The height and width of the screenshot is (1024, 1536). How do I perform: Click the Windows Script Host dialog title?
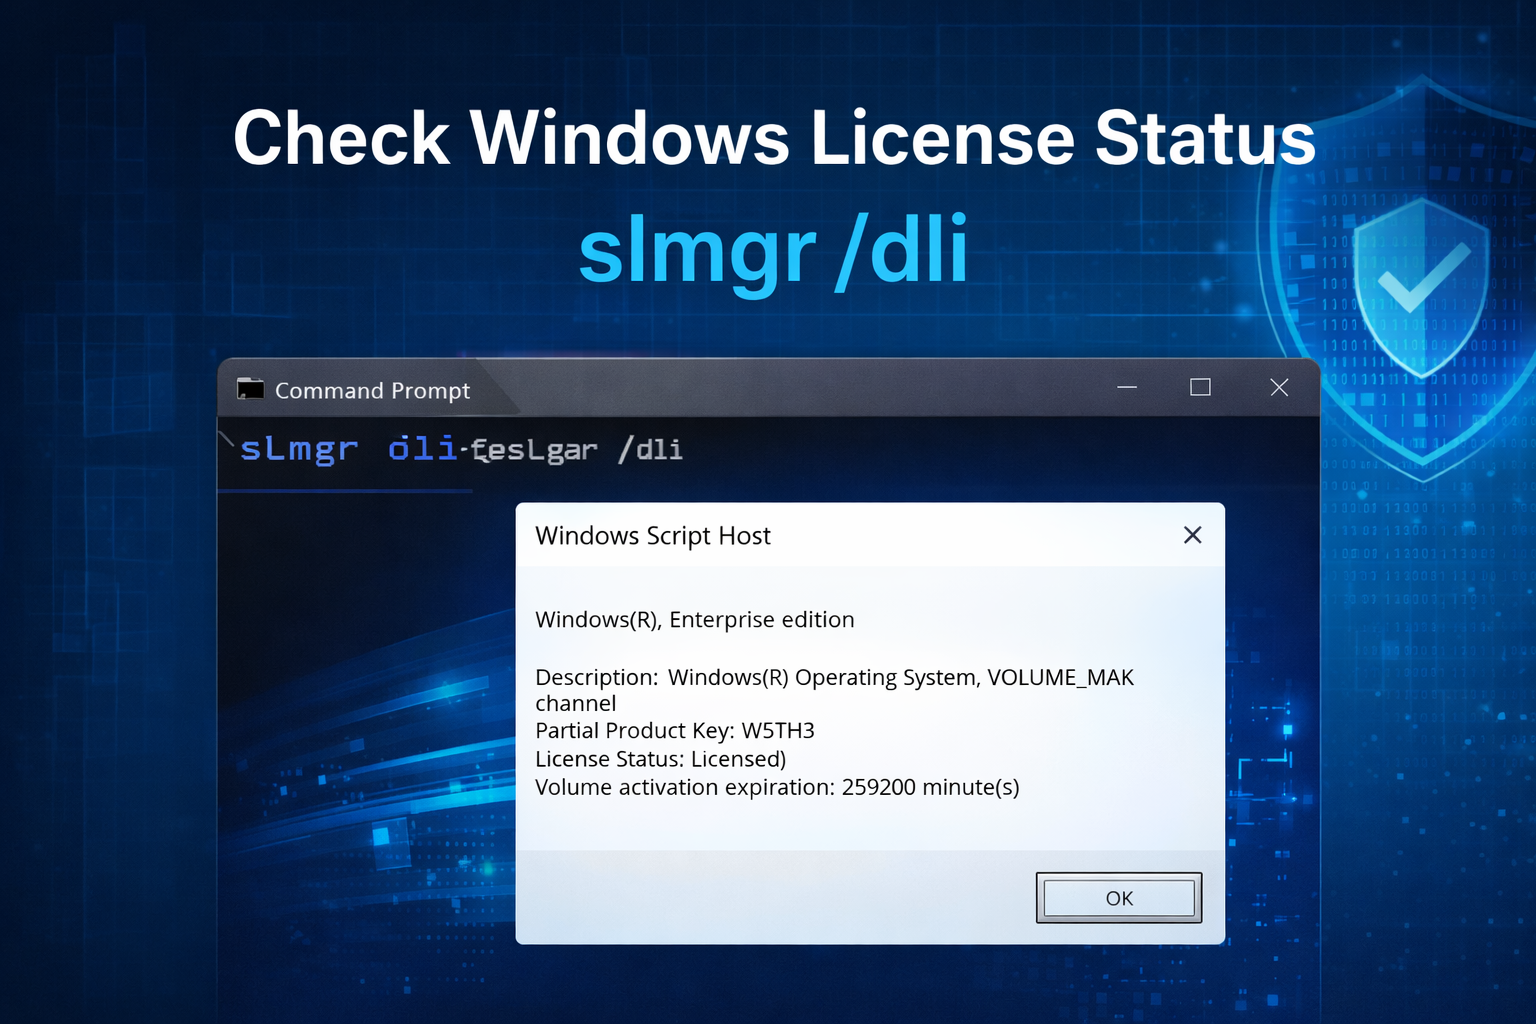(x=653, y=535)
